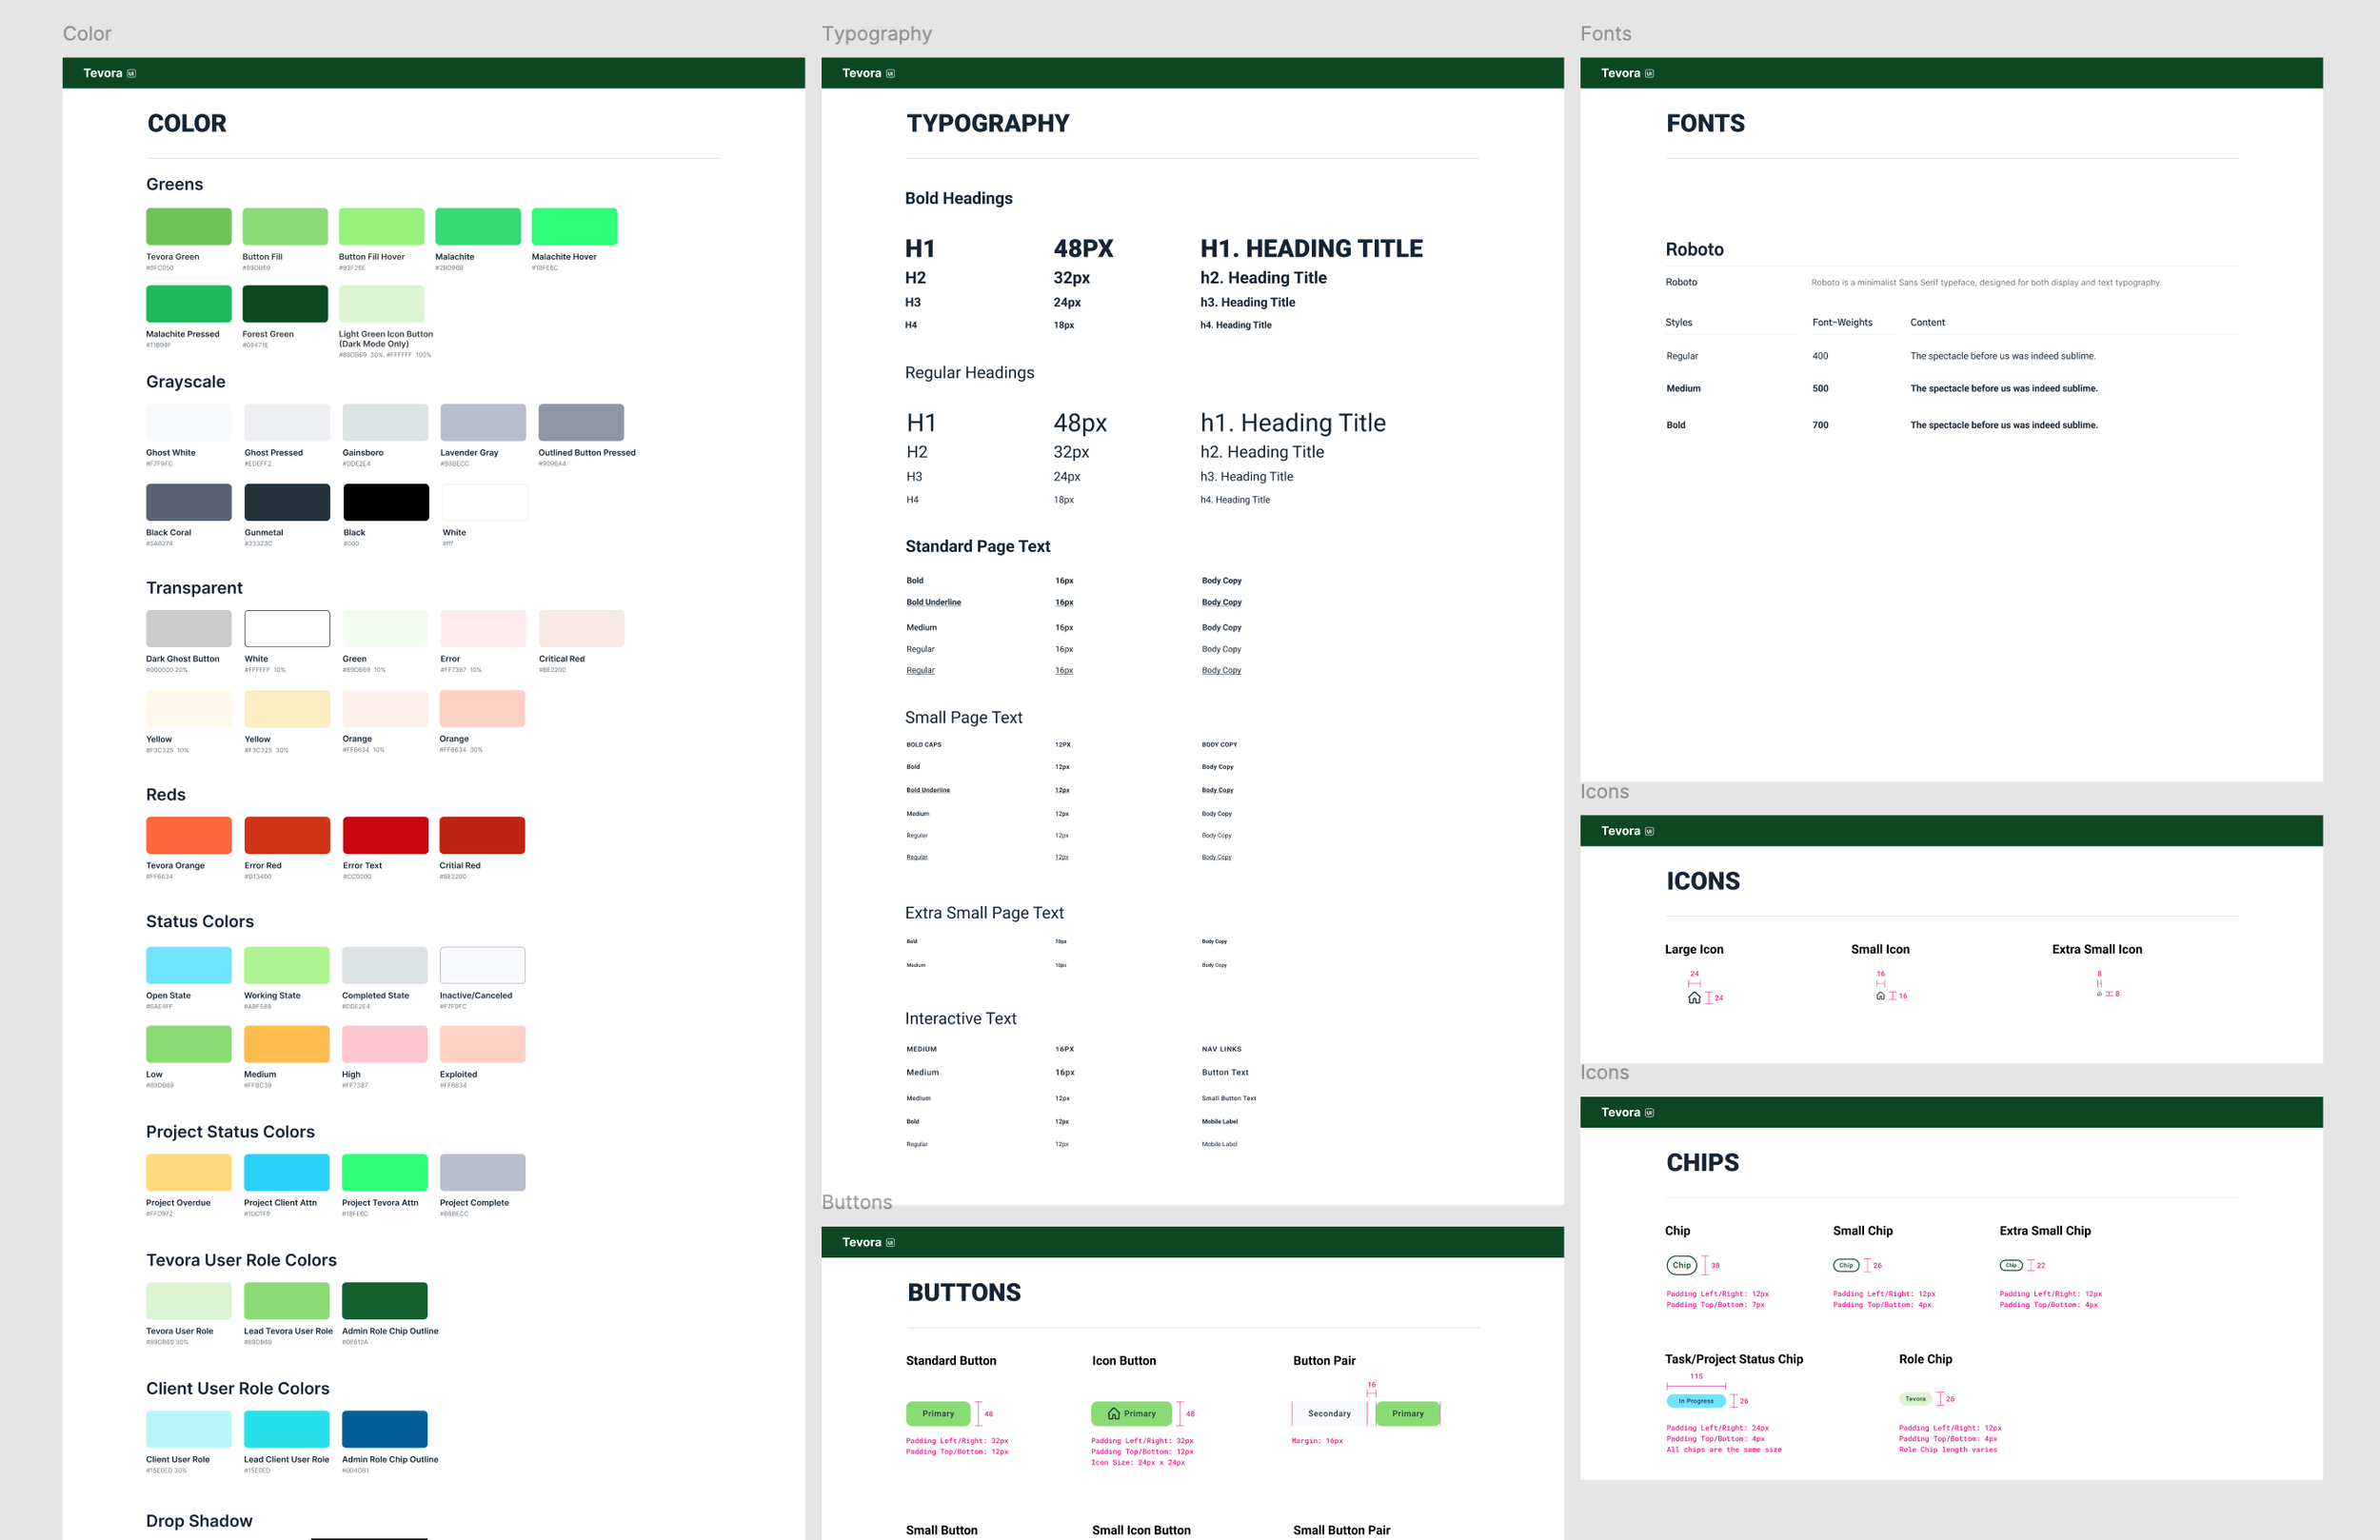
Task: Click the 'Task/Project Status Chip' heading
Action: coord(1733,1359)
